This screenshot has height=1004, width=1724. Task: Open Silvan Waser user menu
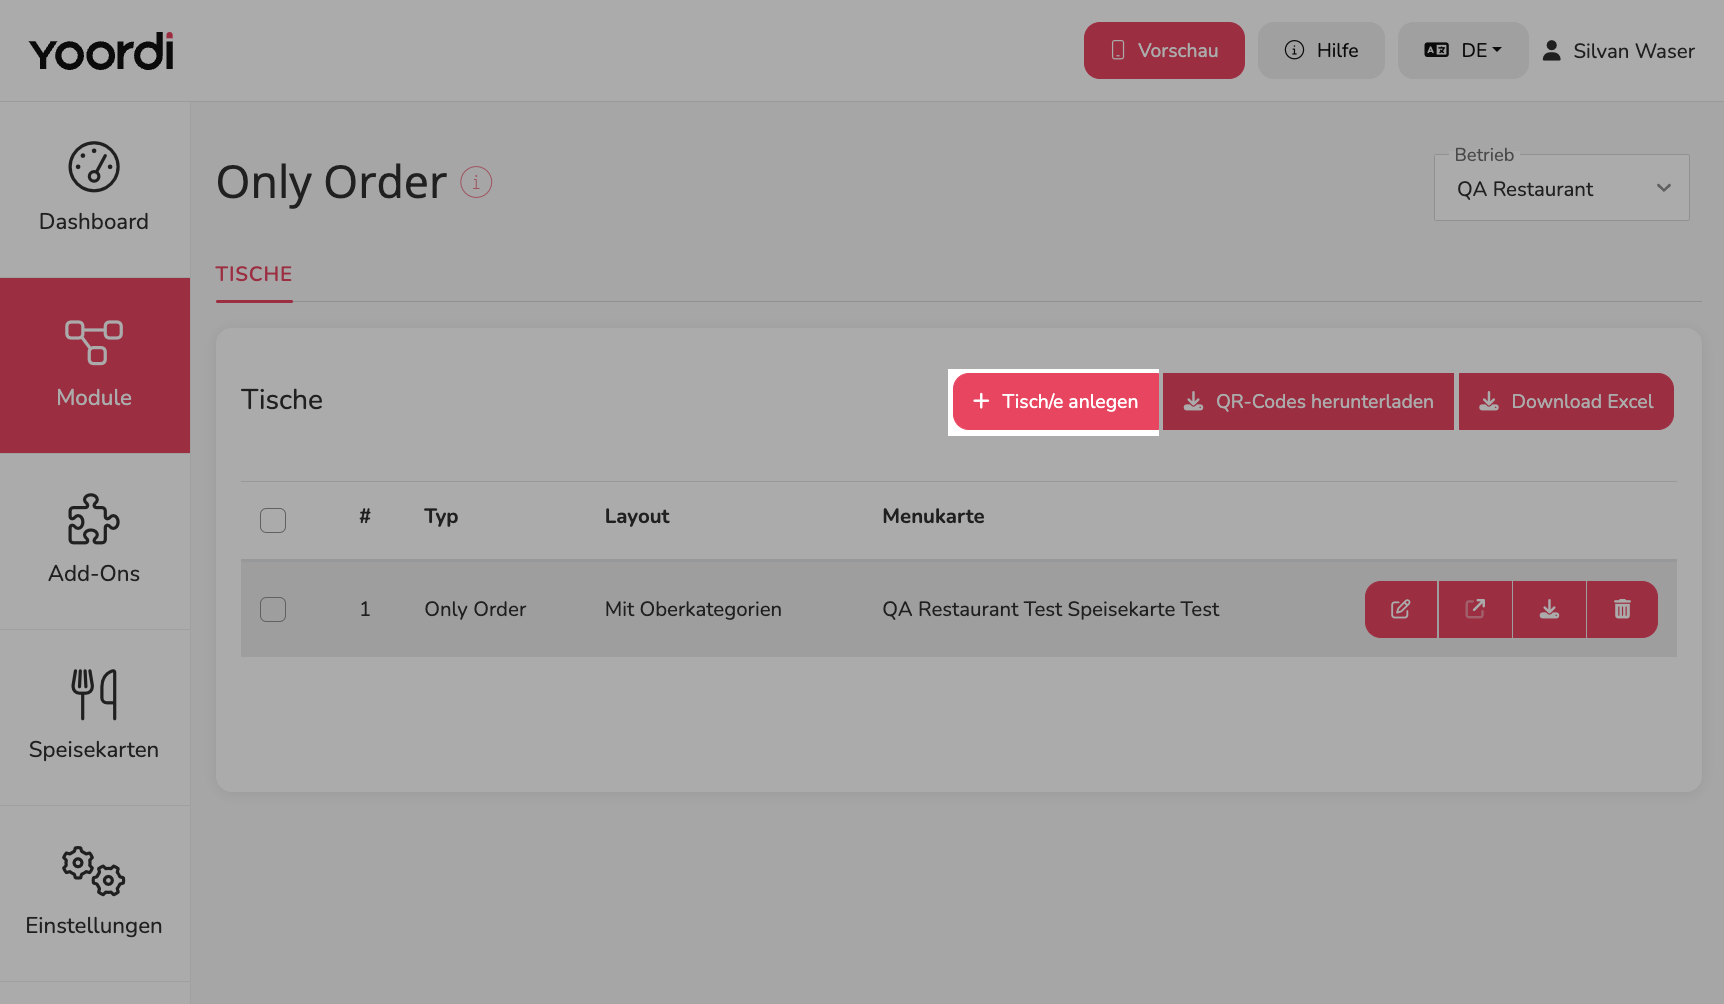click(1618, 50)
